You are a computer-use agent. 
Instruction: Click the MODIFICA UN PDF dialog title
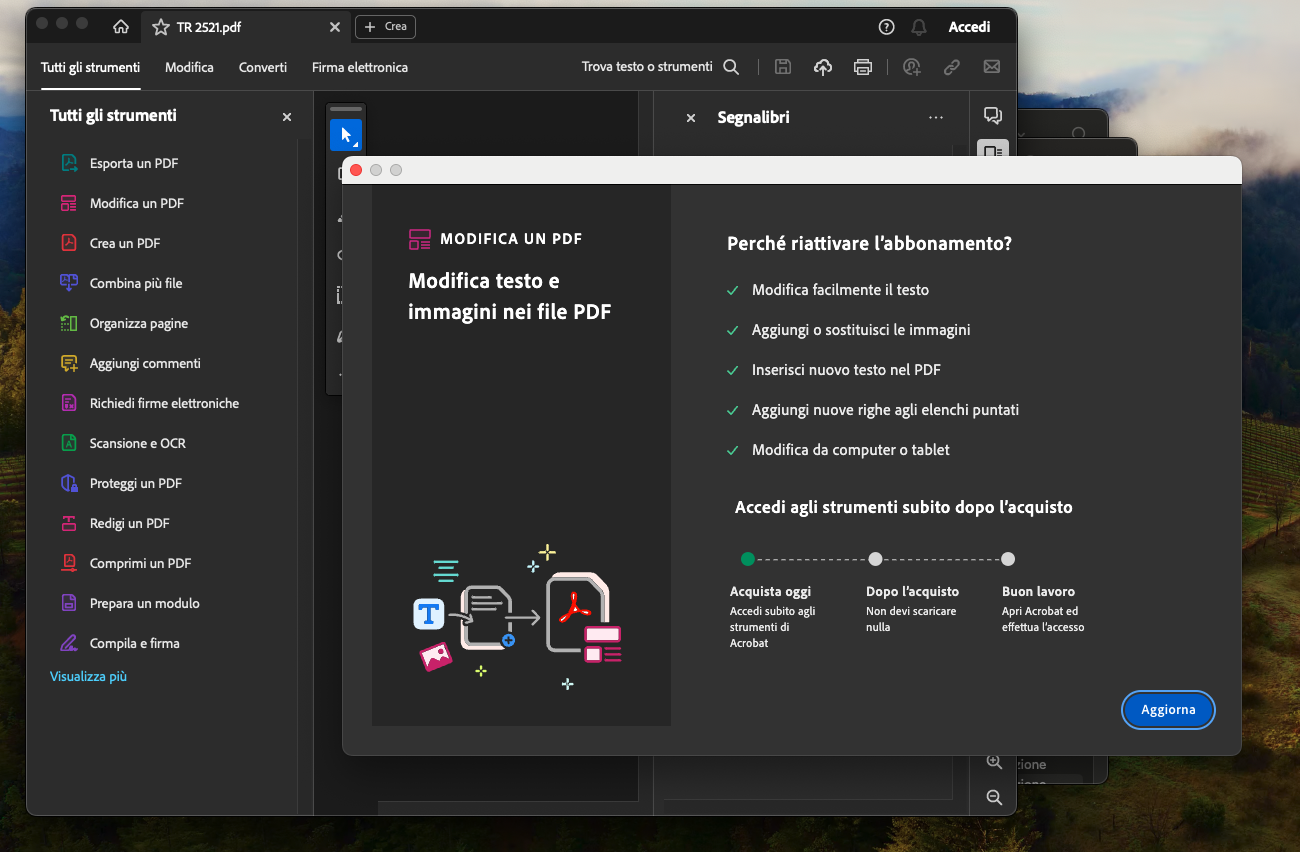511,239
